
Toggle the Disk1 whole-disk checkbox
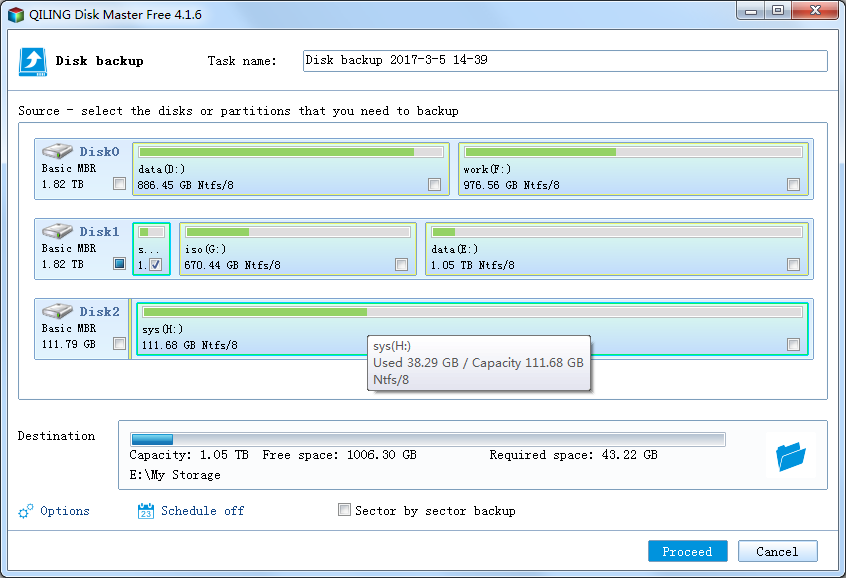coord(119,263)
